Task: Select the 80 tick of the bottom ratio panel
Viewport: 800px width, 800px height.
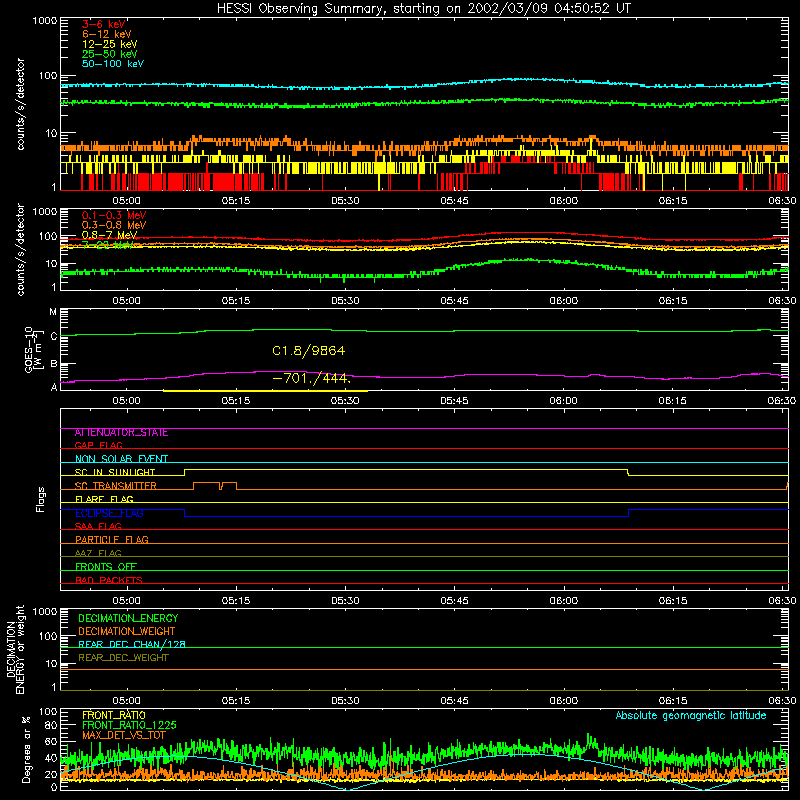Action: click(x=51, y=724)
